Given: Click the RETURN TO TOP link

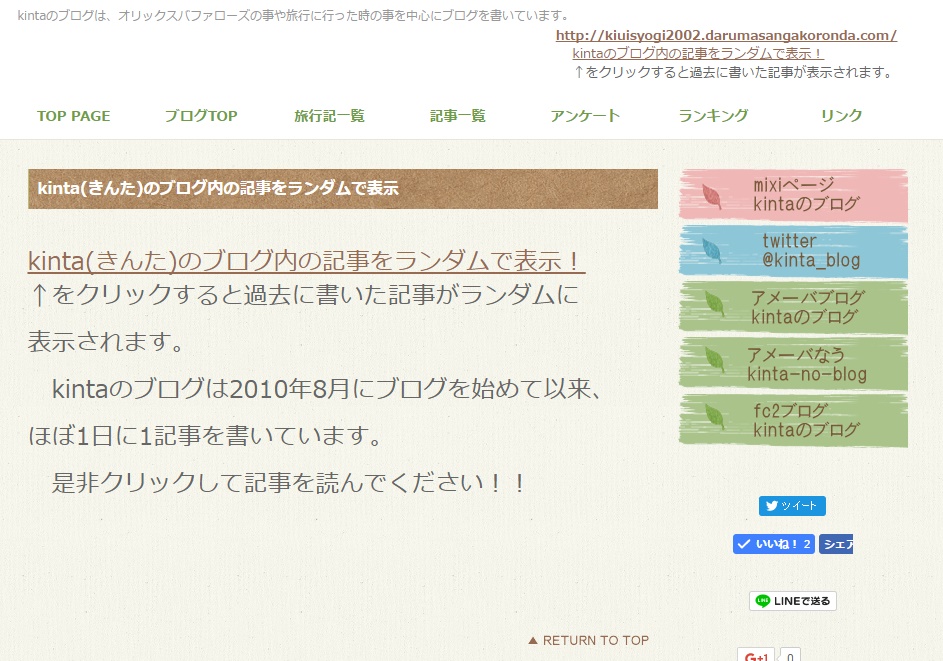Looking at the screenshot, I should coord(588,641).
